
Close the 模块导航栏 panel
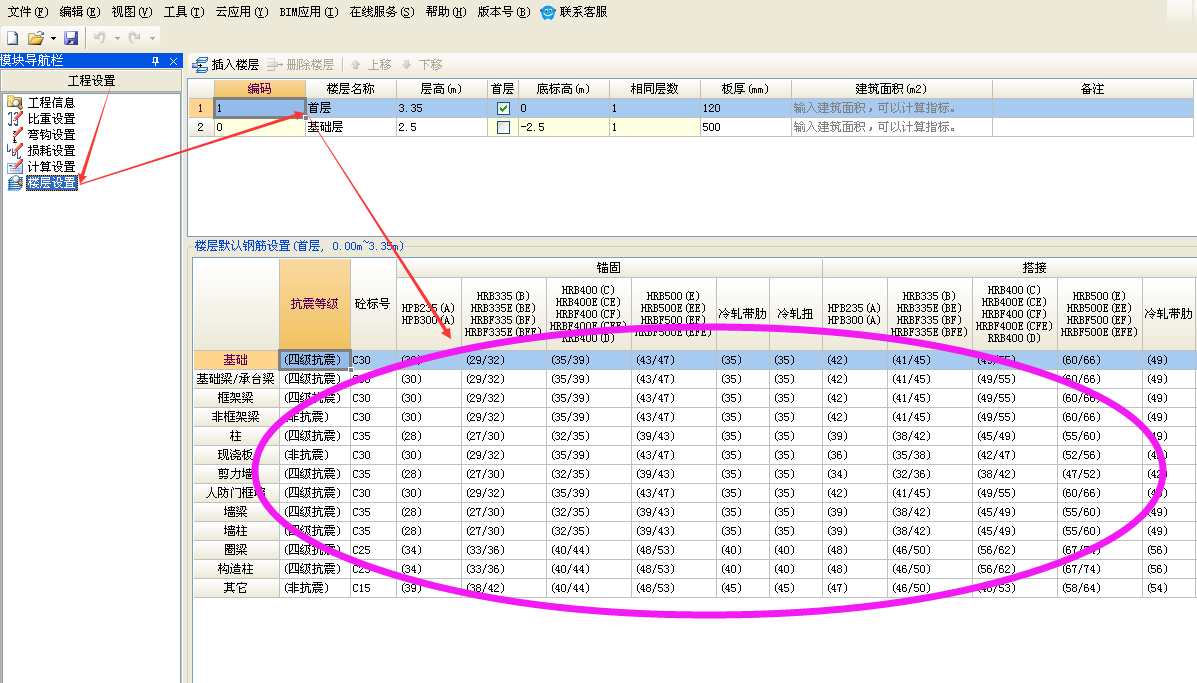click(173, 61)
